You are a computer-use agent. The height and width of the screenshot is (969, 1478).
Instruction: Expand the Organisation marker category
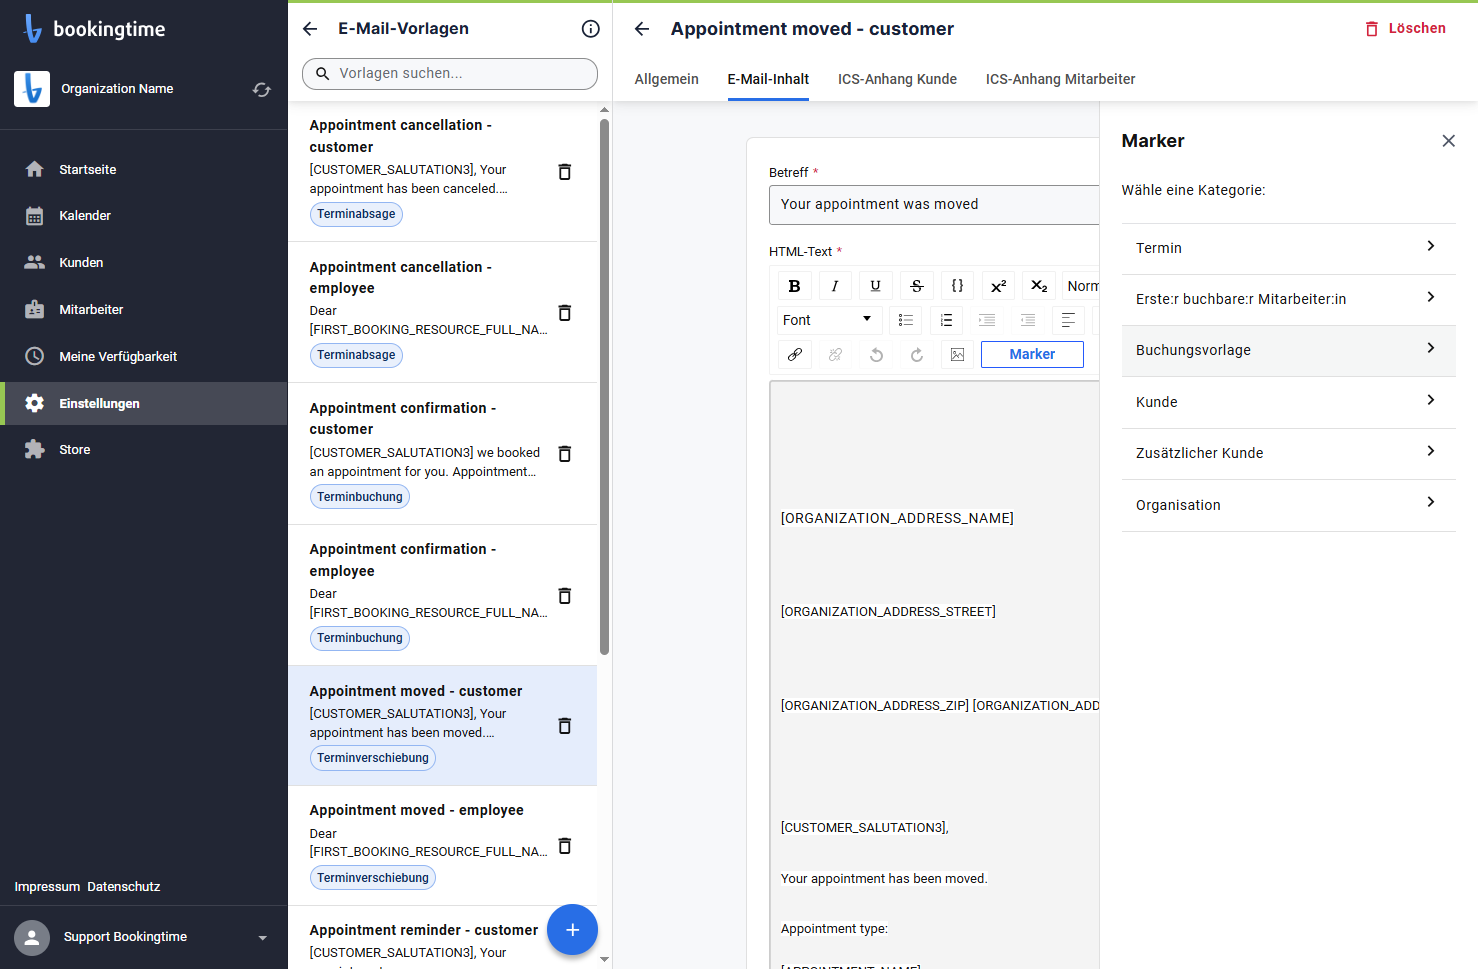coord(1288,505)
